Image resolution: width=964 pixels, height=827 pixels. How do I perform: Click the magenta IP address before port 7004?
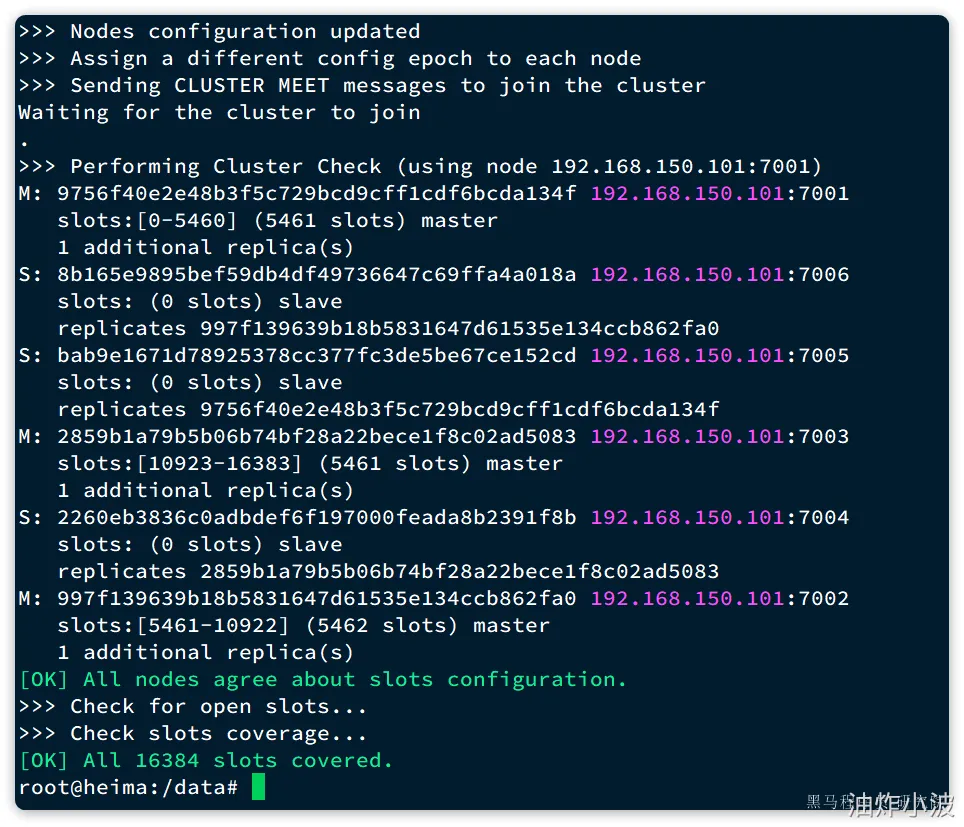687,517
